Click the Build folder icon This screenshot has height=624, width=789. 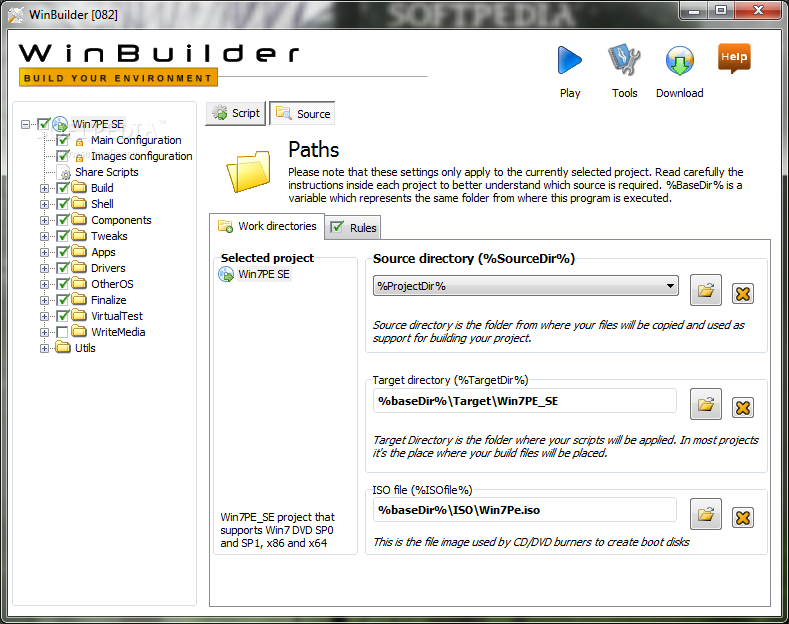[x=78, y=188]
